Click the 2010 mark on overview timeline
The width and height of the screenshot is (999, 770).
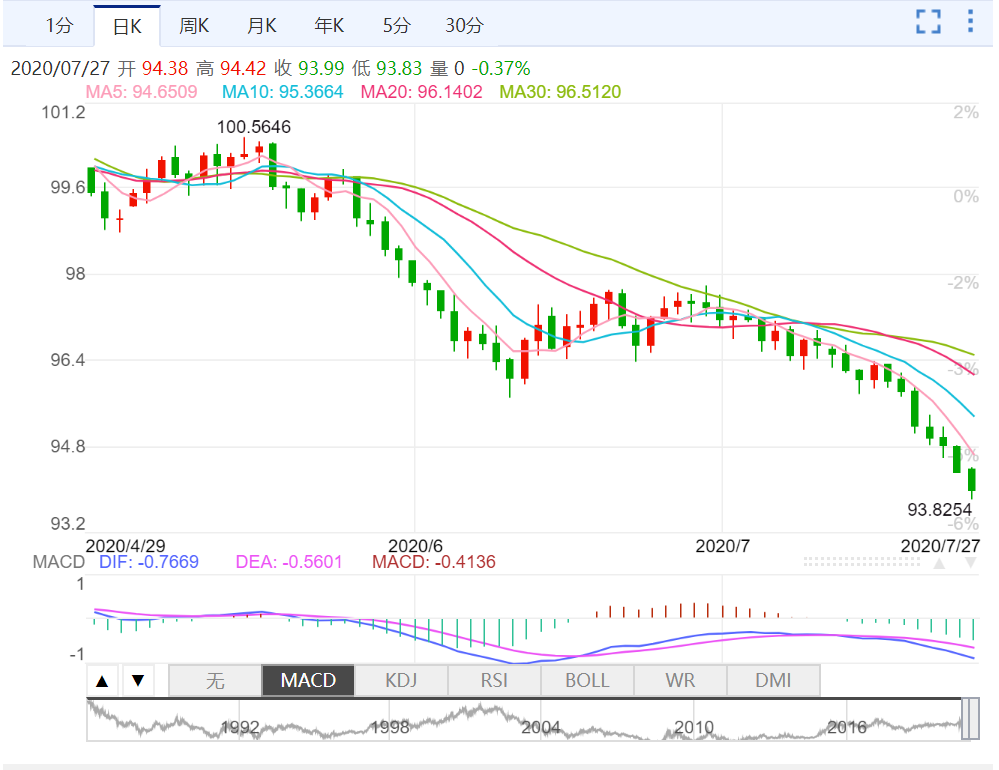[694, 727]
